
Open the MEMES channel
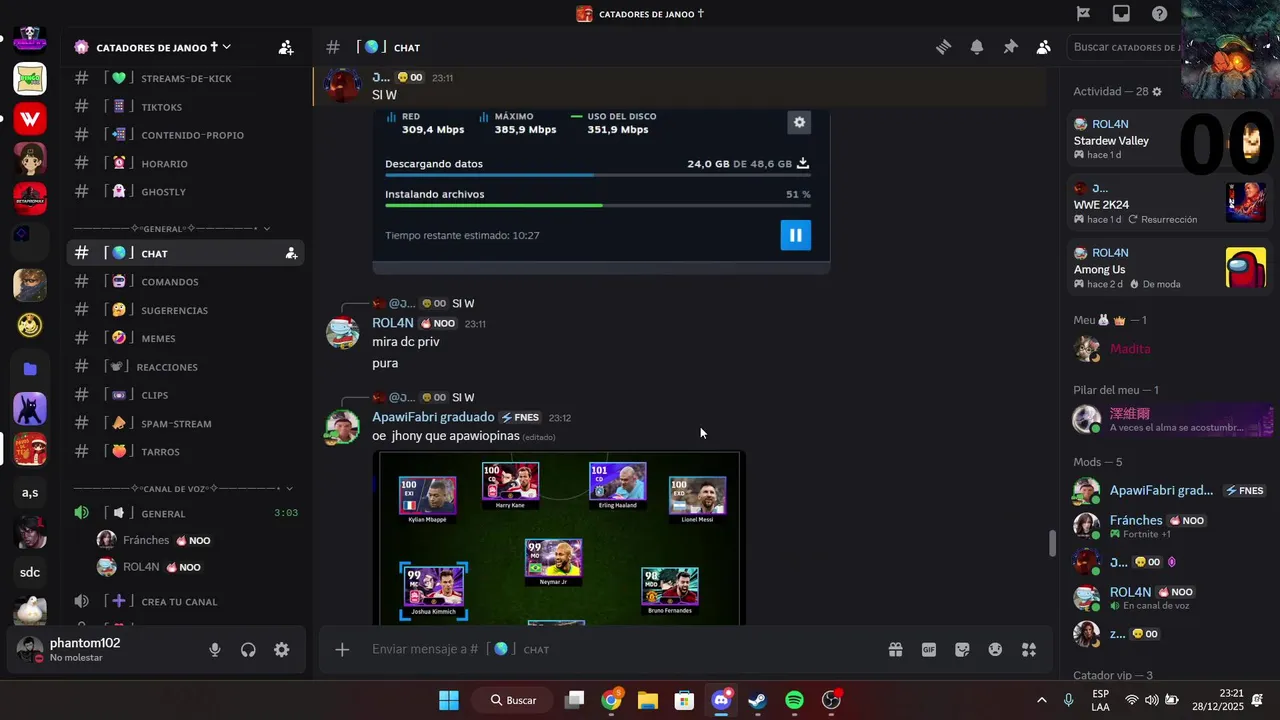tap(186, 338)
